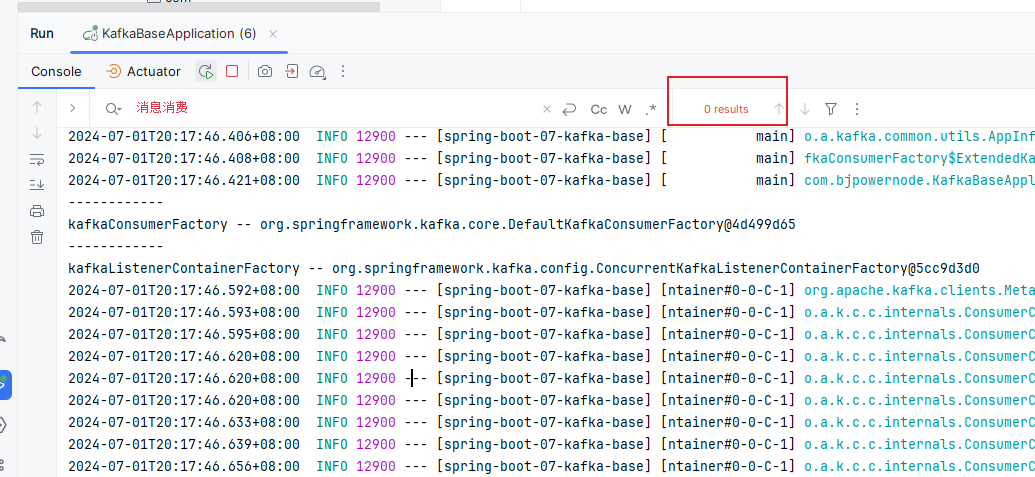
Task: Click Up the Stack Trace arrow
Action: [37, 106]
